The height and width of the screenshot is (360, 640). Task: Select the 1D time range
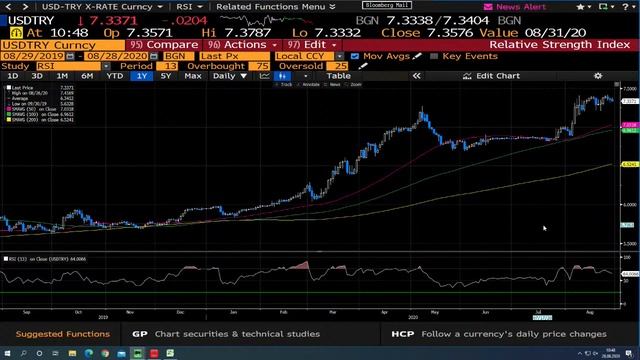[13, 76]
